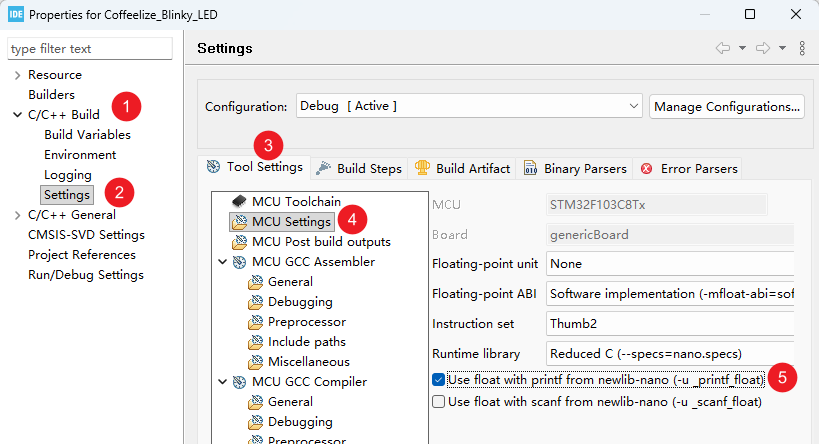Screen dimensions: 819x444
Task: Select Include paths under MCU GCC Assembler
Action: click(x=308, y=341)
